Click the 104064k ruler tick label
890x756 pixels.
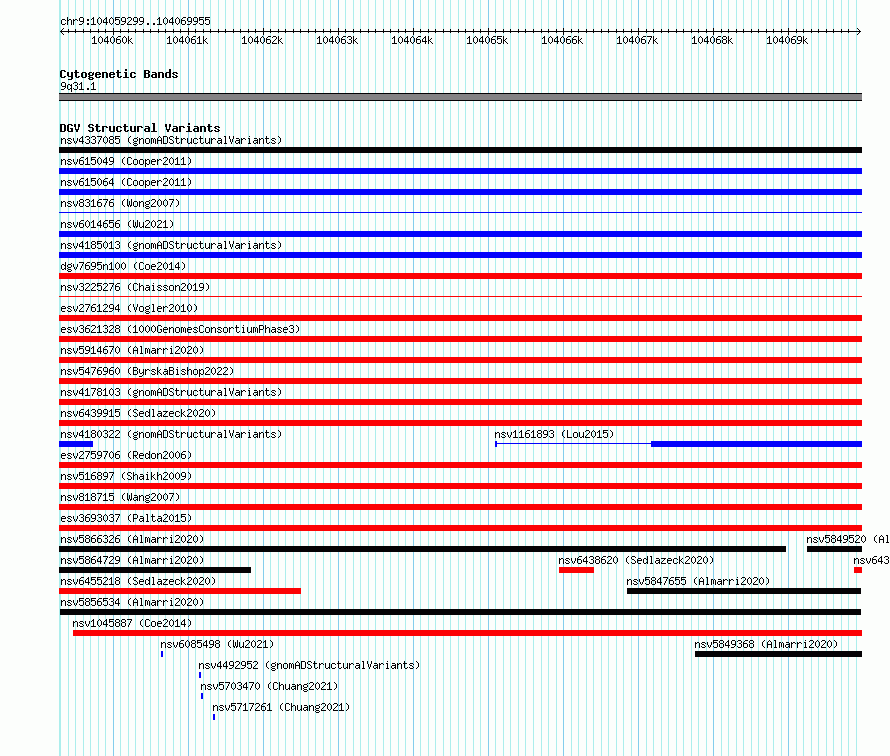click(x=412, y=40)
